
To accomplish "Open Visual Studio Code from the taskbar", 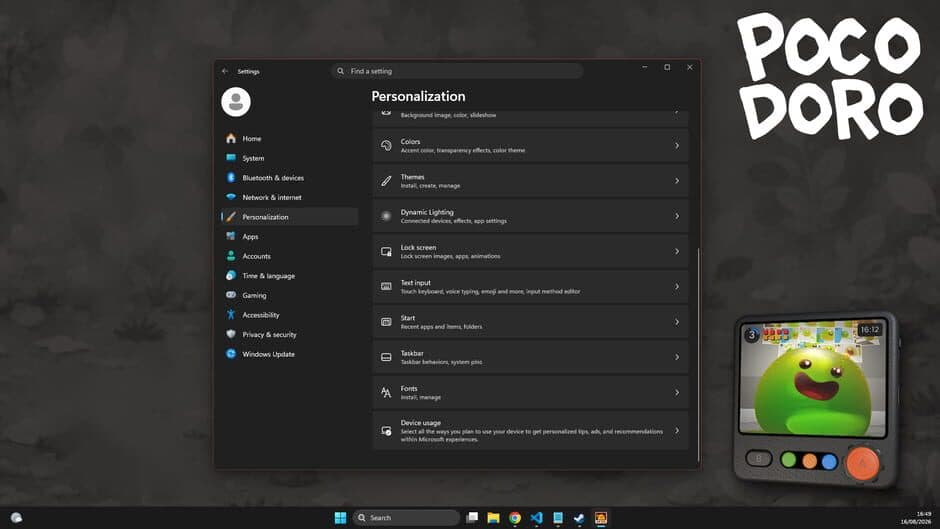I will (x=537, y=518).
